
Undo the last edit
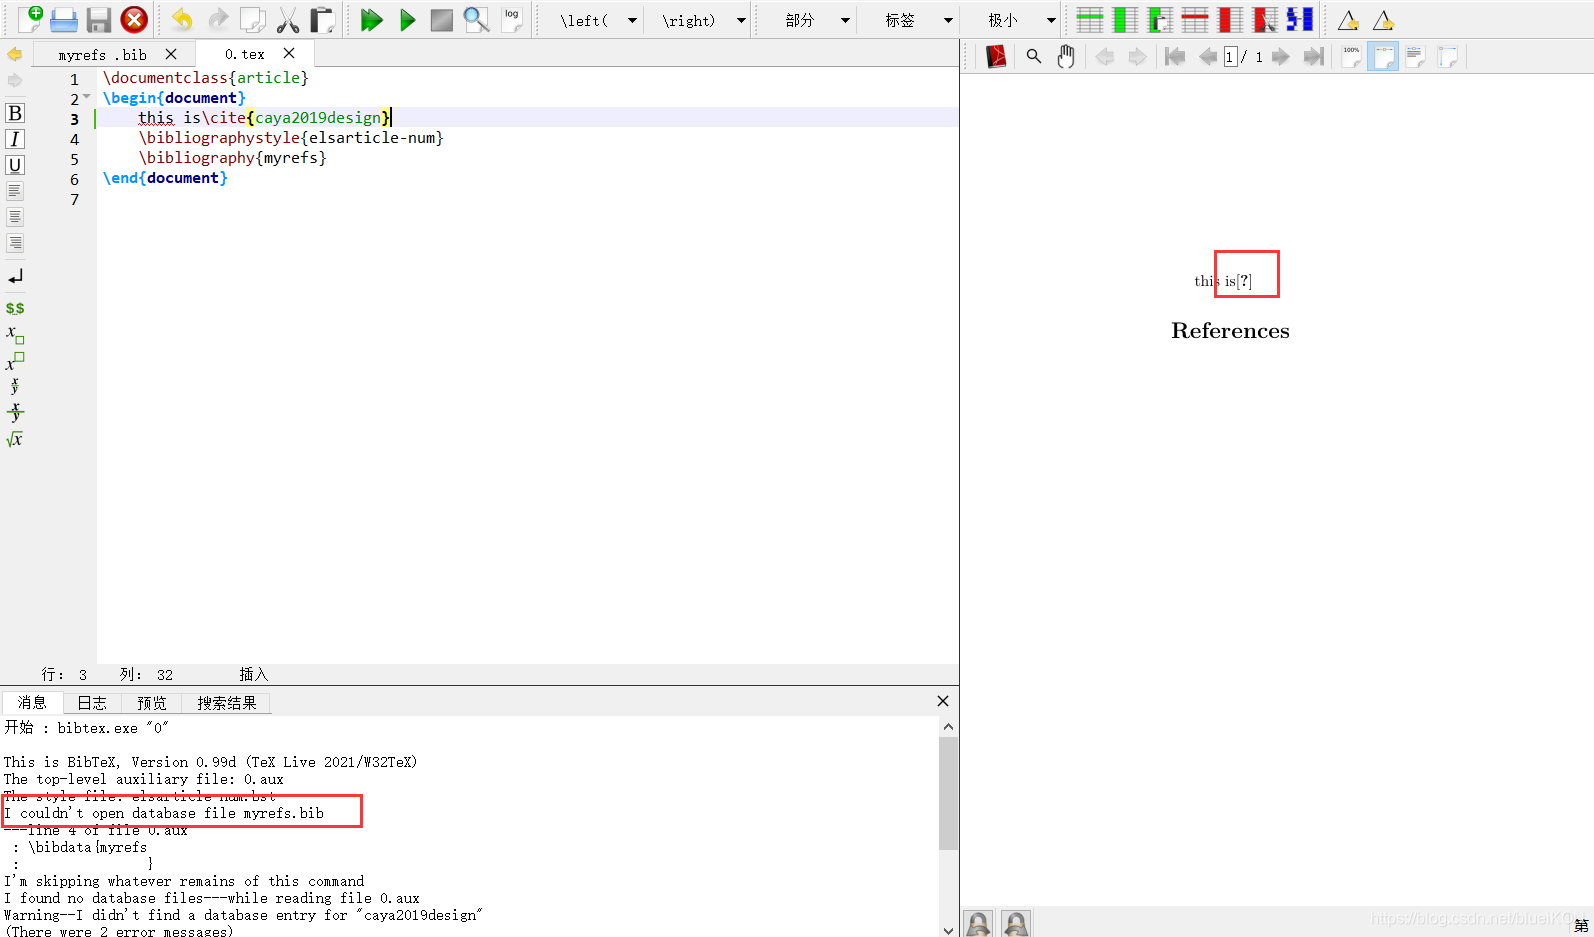pyautogui.click(x=182, y=19)
